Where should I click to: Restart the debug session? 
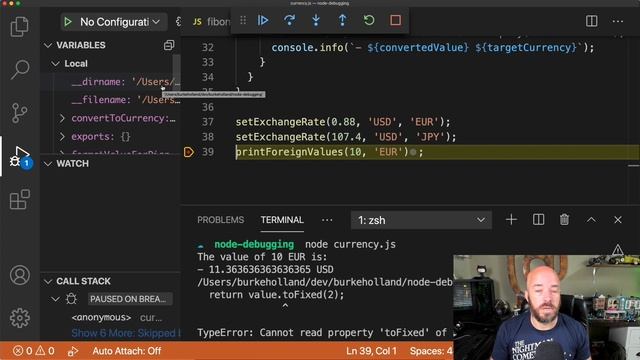coord(369,20)
